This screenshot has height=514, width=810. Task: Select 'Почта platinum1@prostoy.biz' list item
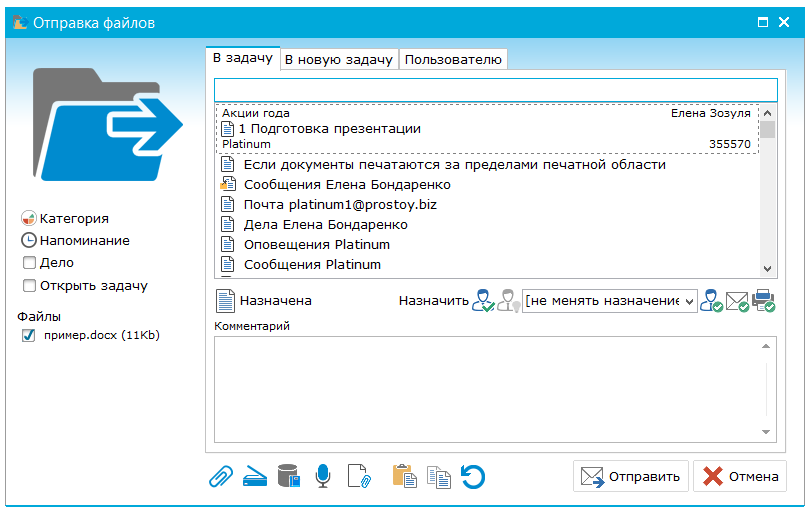click(487, 205)
